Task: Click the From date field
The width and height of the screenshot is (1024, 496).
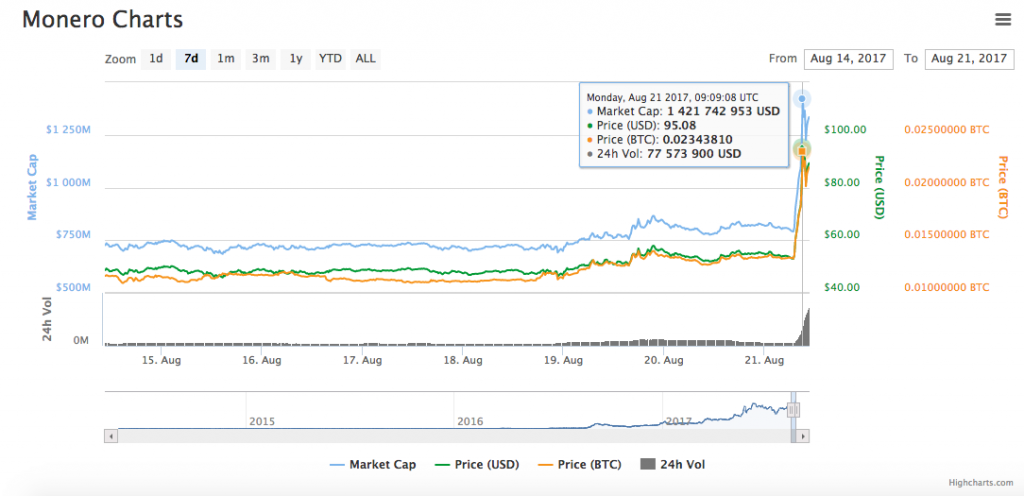Action: [849, 59]
